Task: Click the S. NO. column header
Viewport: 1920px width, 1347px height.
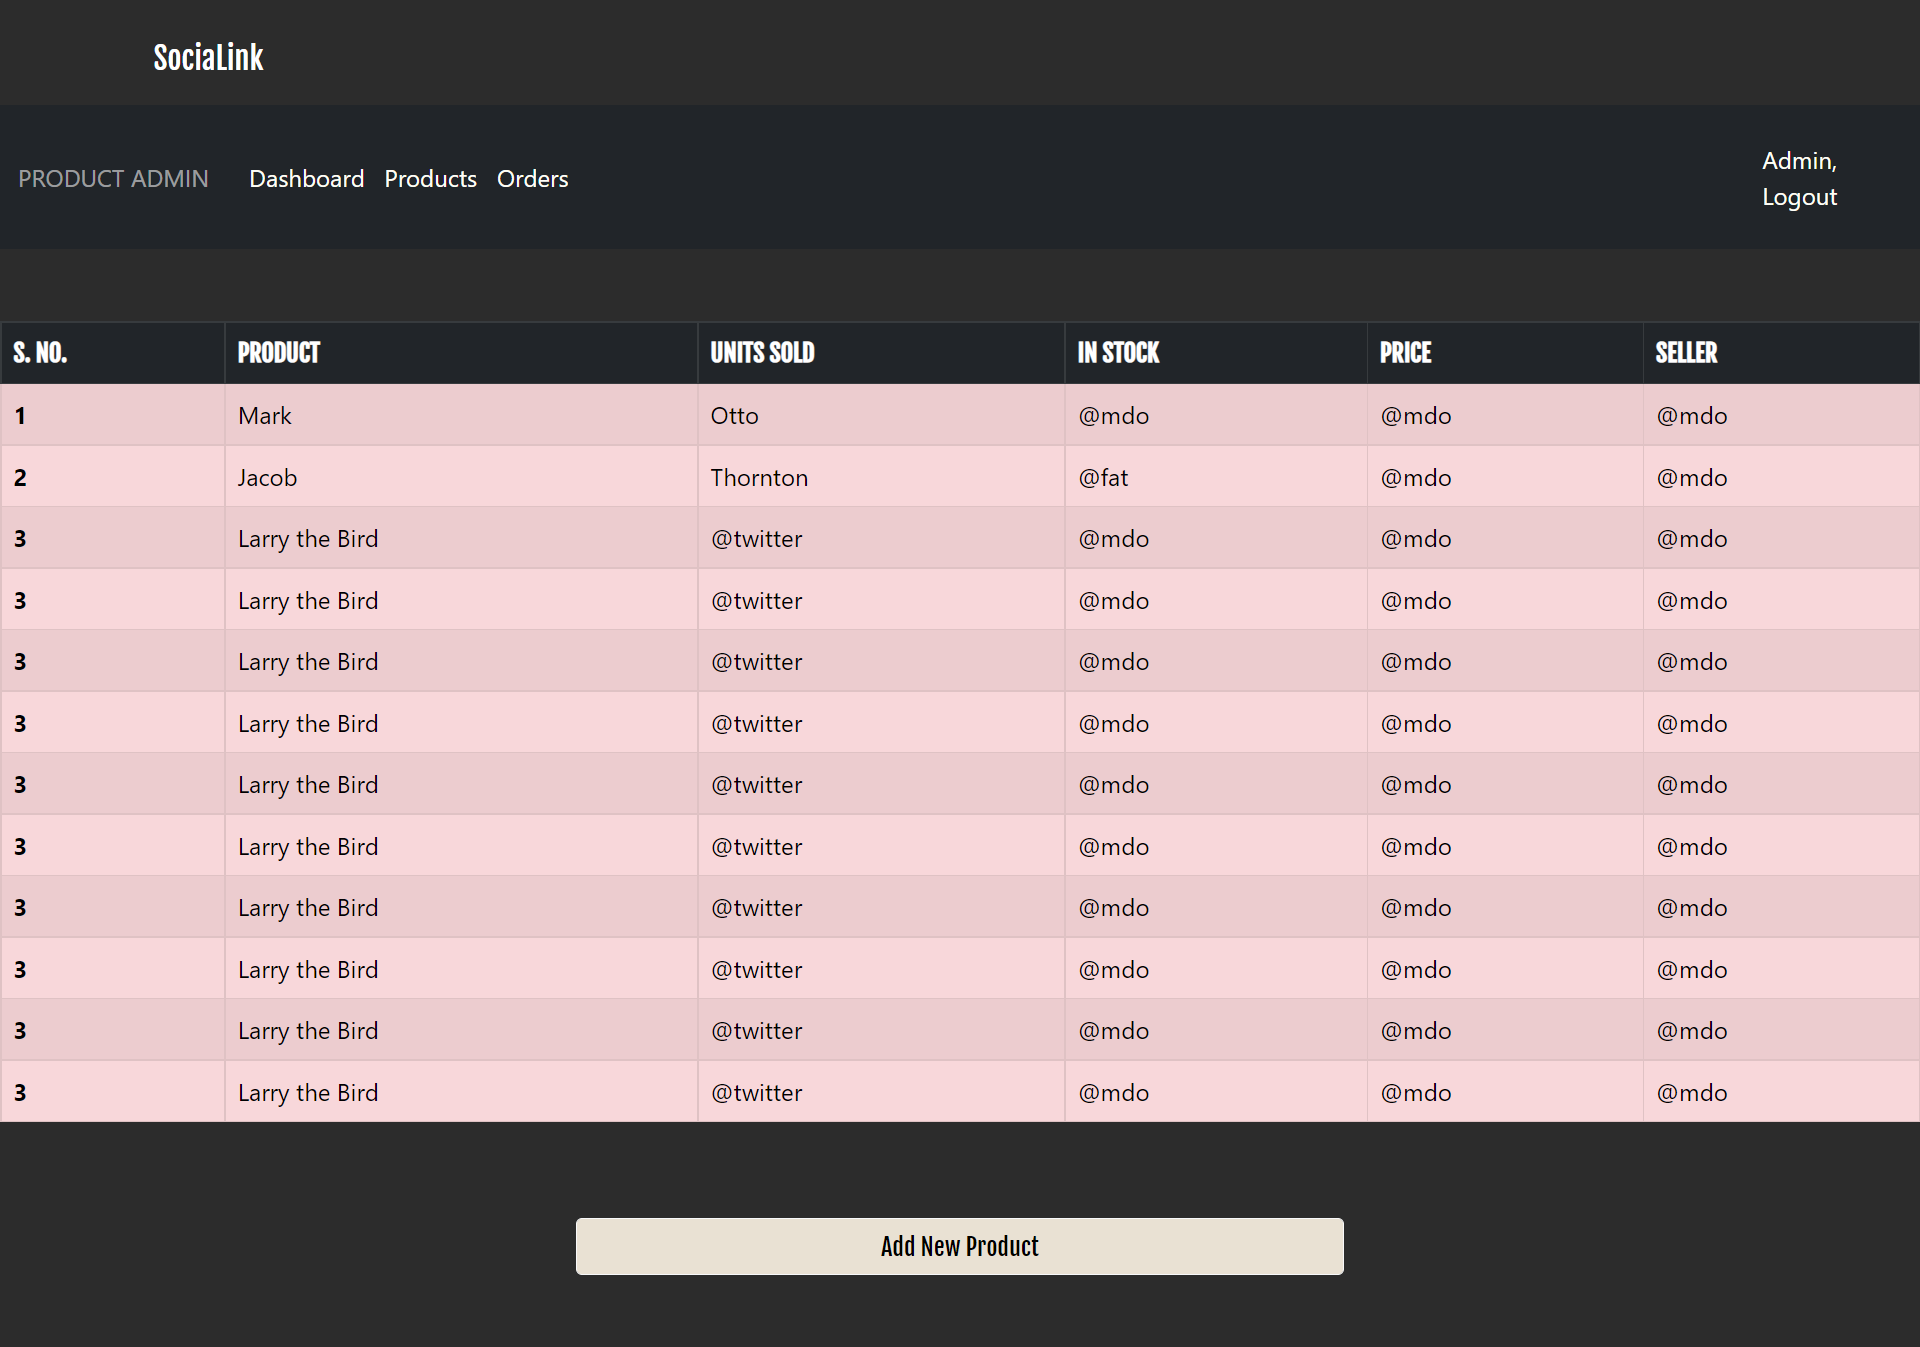Action: pos(40,353)
